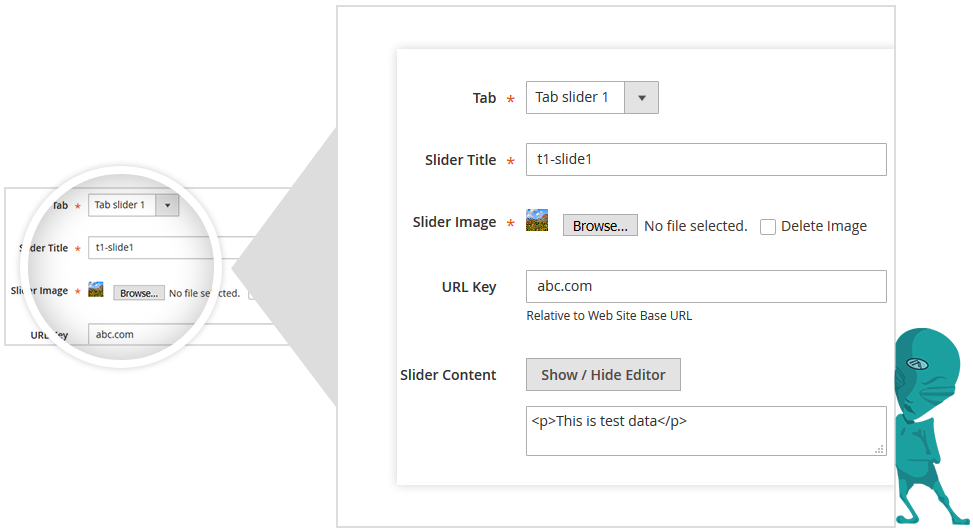Image resolution: width=973 pixels, height=532 pixels.
Task: Focus the large URL Key field containing abc.com
Action: pos(706,286)
